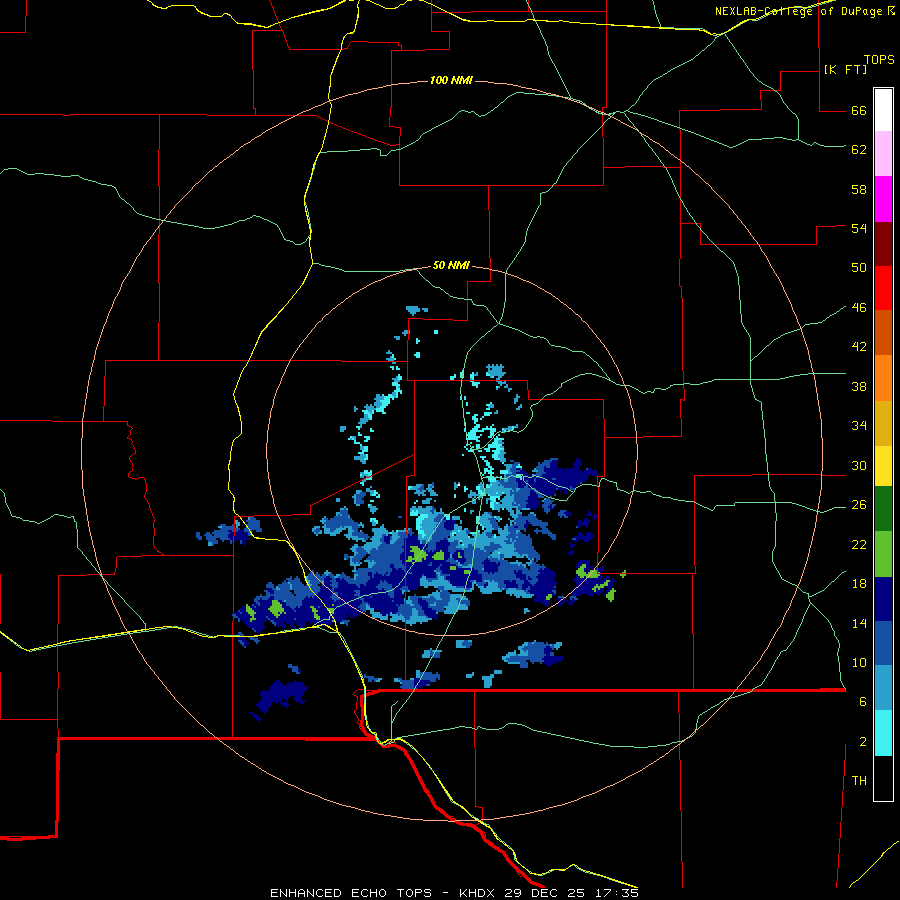Click the 30 legend value
The image size is (900, 900).
[859, 465]
